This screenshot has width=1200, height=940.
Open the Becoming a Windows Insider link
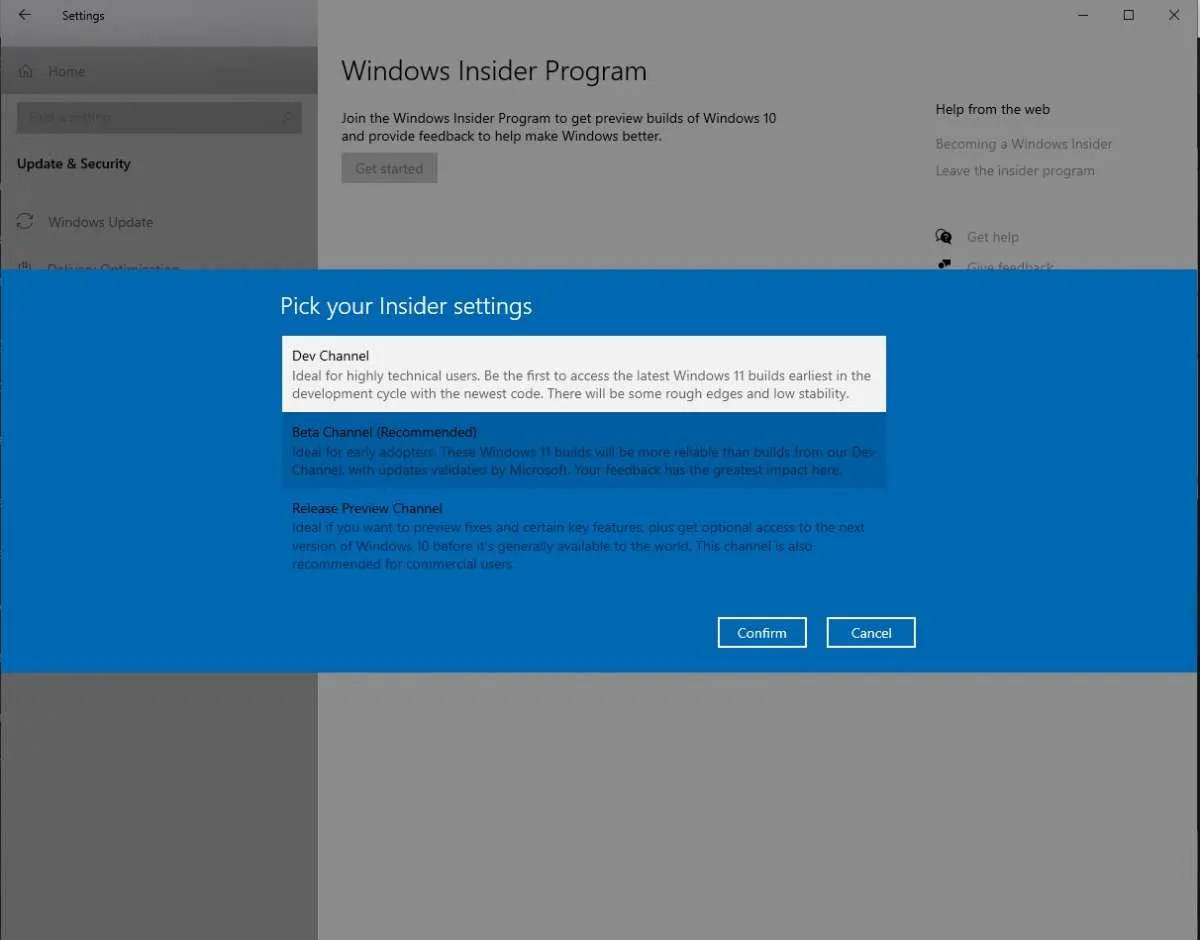click(1023, 143)
